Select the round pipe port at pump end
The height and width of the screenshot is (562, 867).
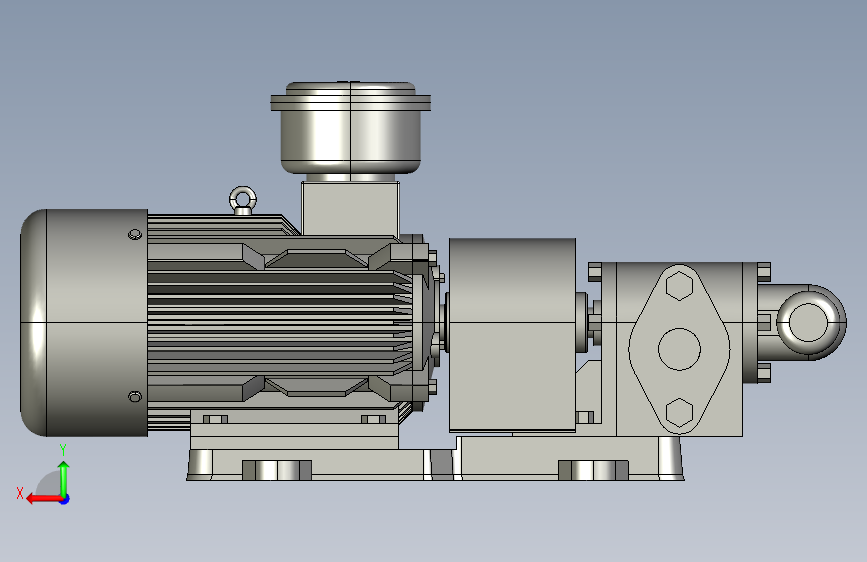point(808,322)
